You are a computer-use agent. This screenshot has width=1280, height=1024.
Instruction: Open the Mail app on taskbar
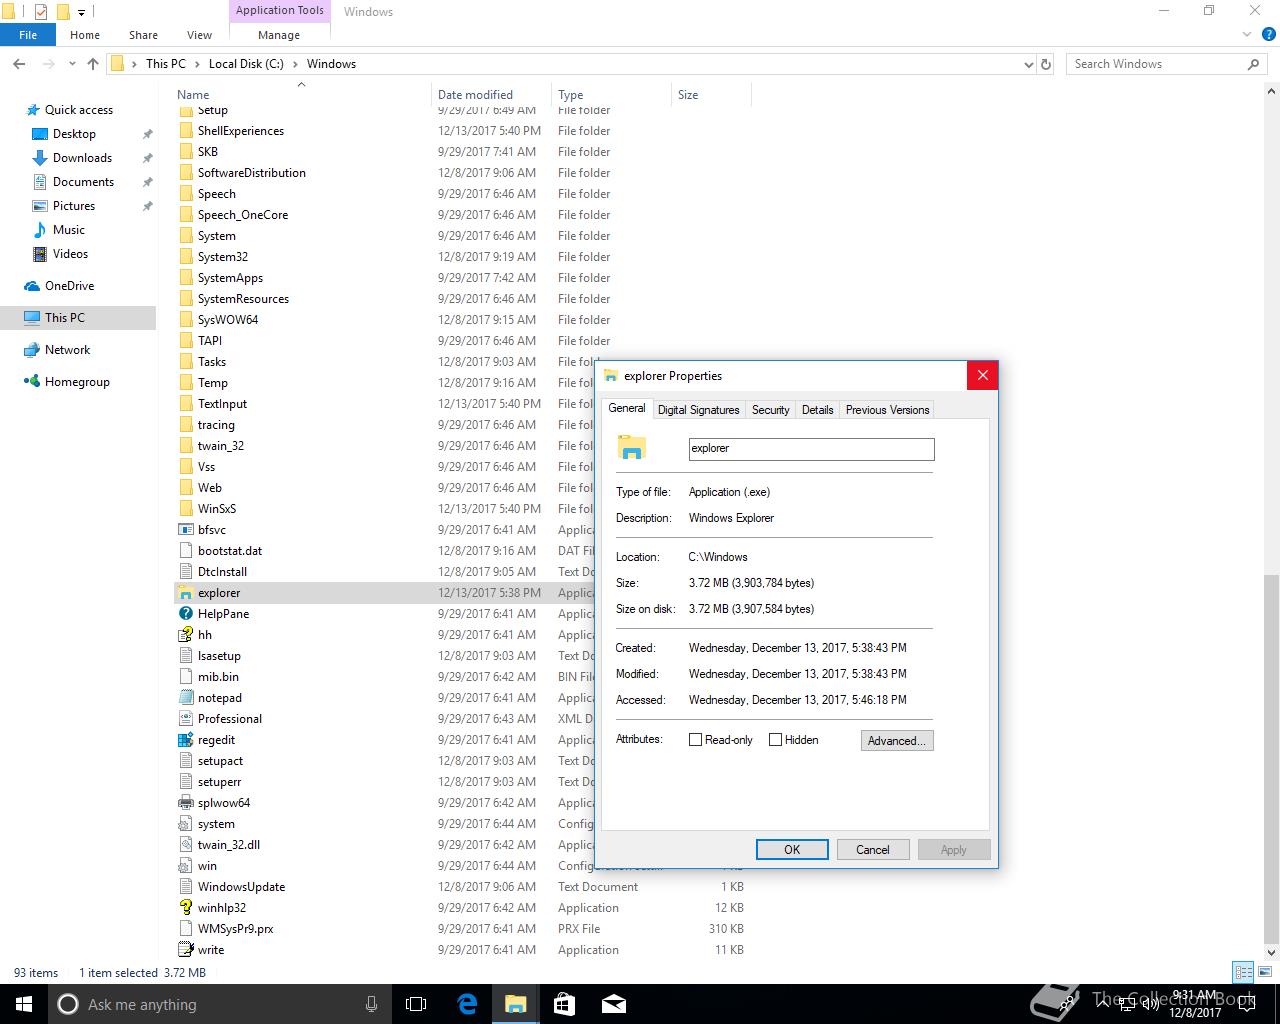coord(613,1004)
